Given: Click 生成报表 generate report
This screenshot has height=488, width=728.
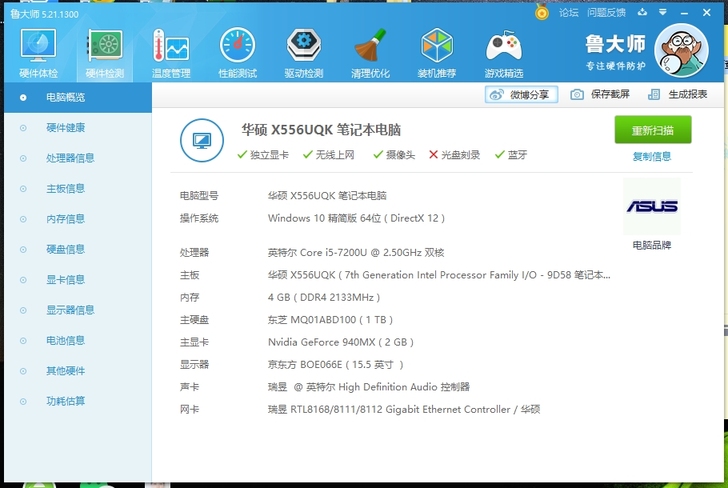Looking at the screenshot, I should click(x=678, y=94).
